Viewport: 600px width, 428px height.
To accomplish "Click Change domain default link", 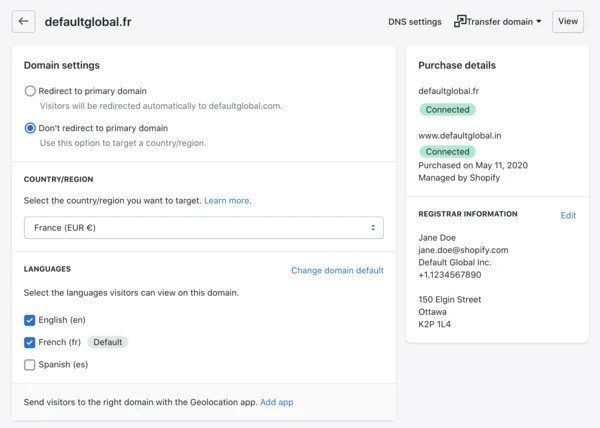I will (x=337, y=270).
